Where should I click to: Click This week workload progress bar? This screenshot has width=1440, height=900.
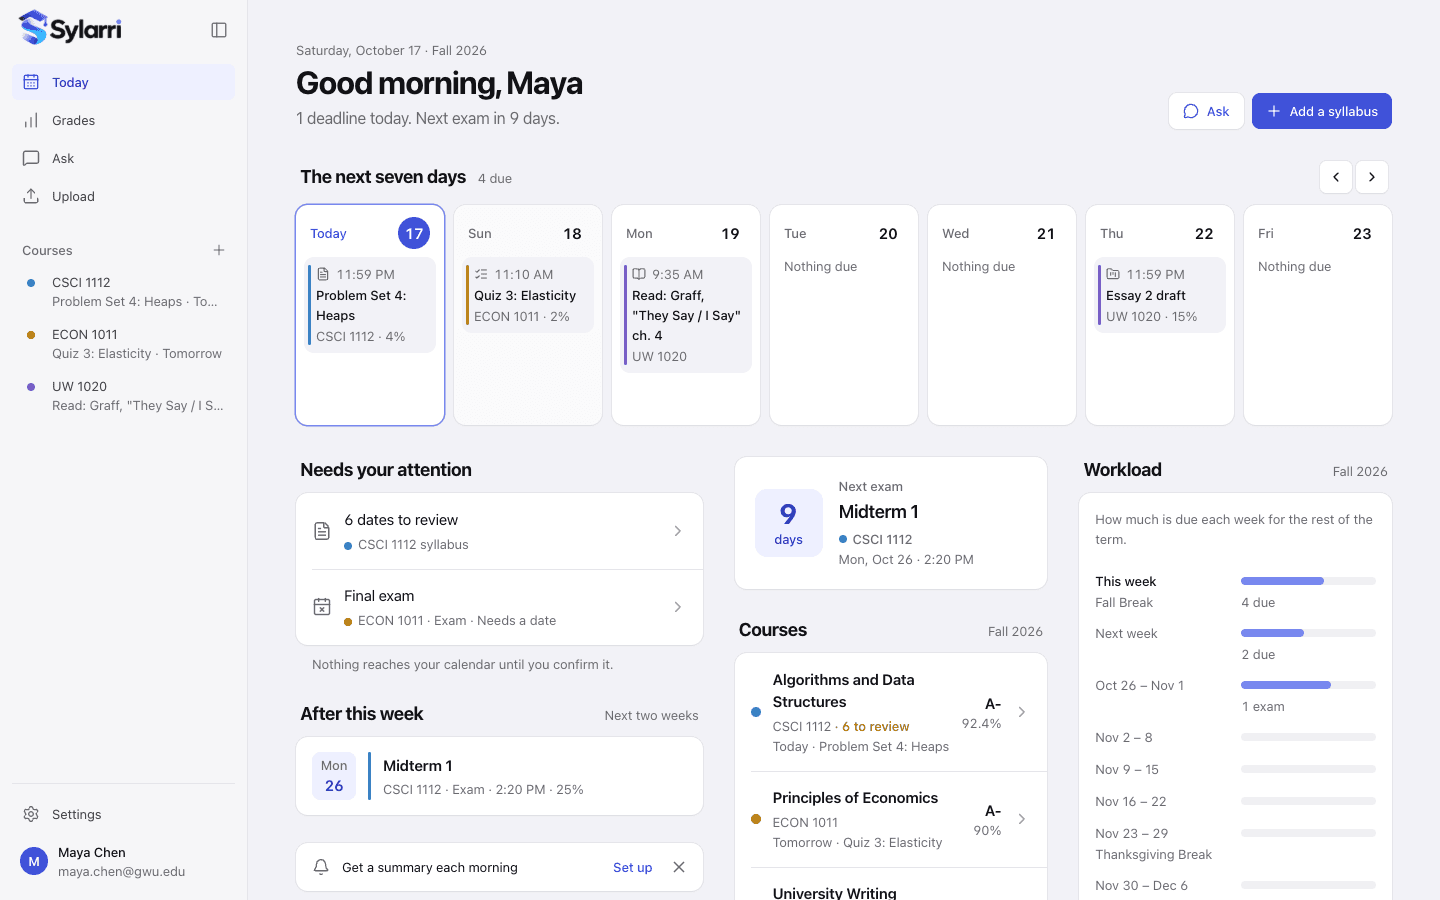pos(1308,581)
